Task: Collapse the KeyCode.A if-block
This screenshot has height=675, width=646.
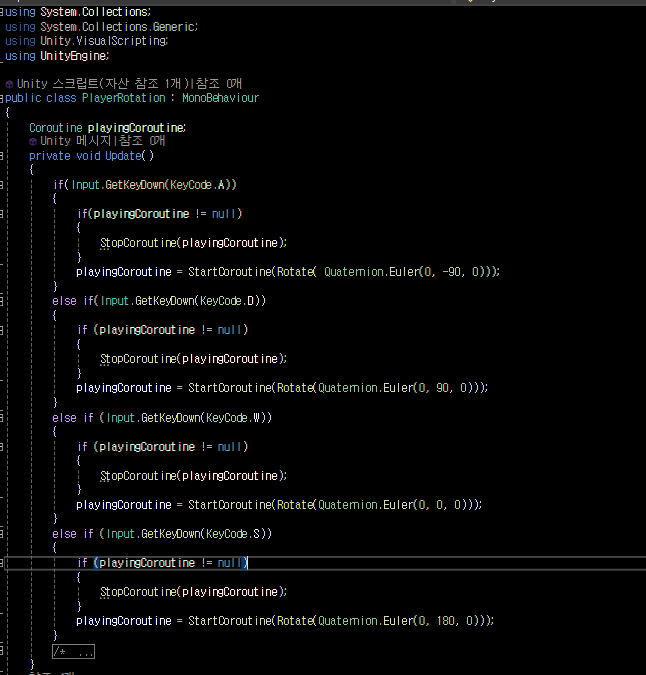Action: click(x=2, y=185)
